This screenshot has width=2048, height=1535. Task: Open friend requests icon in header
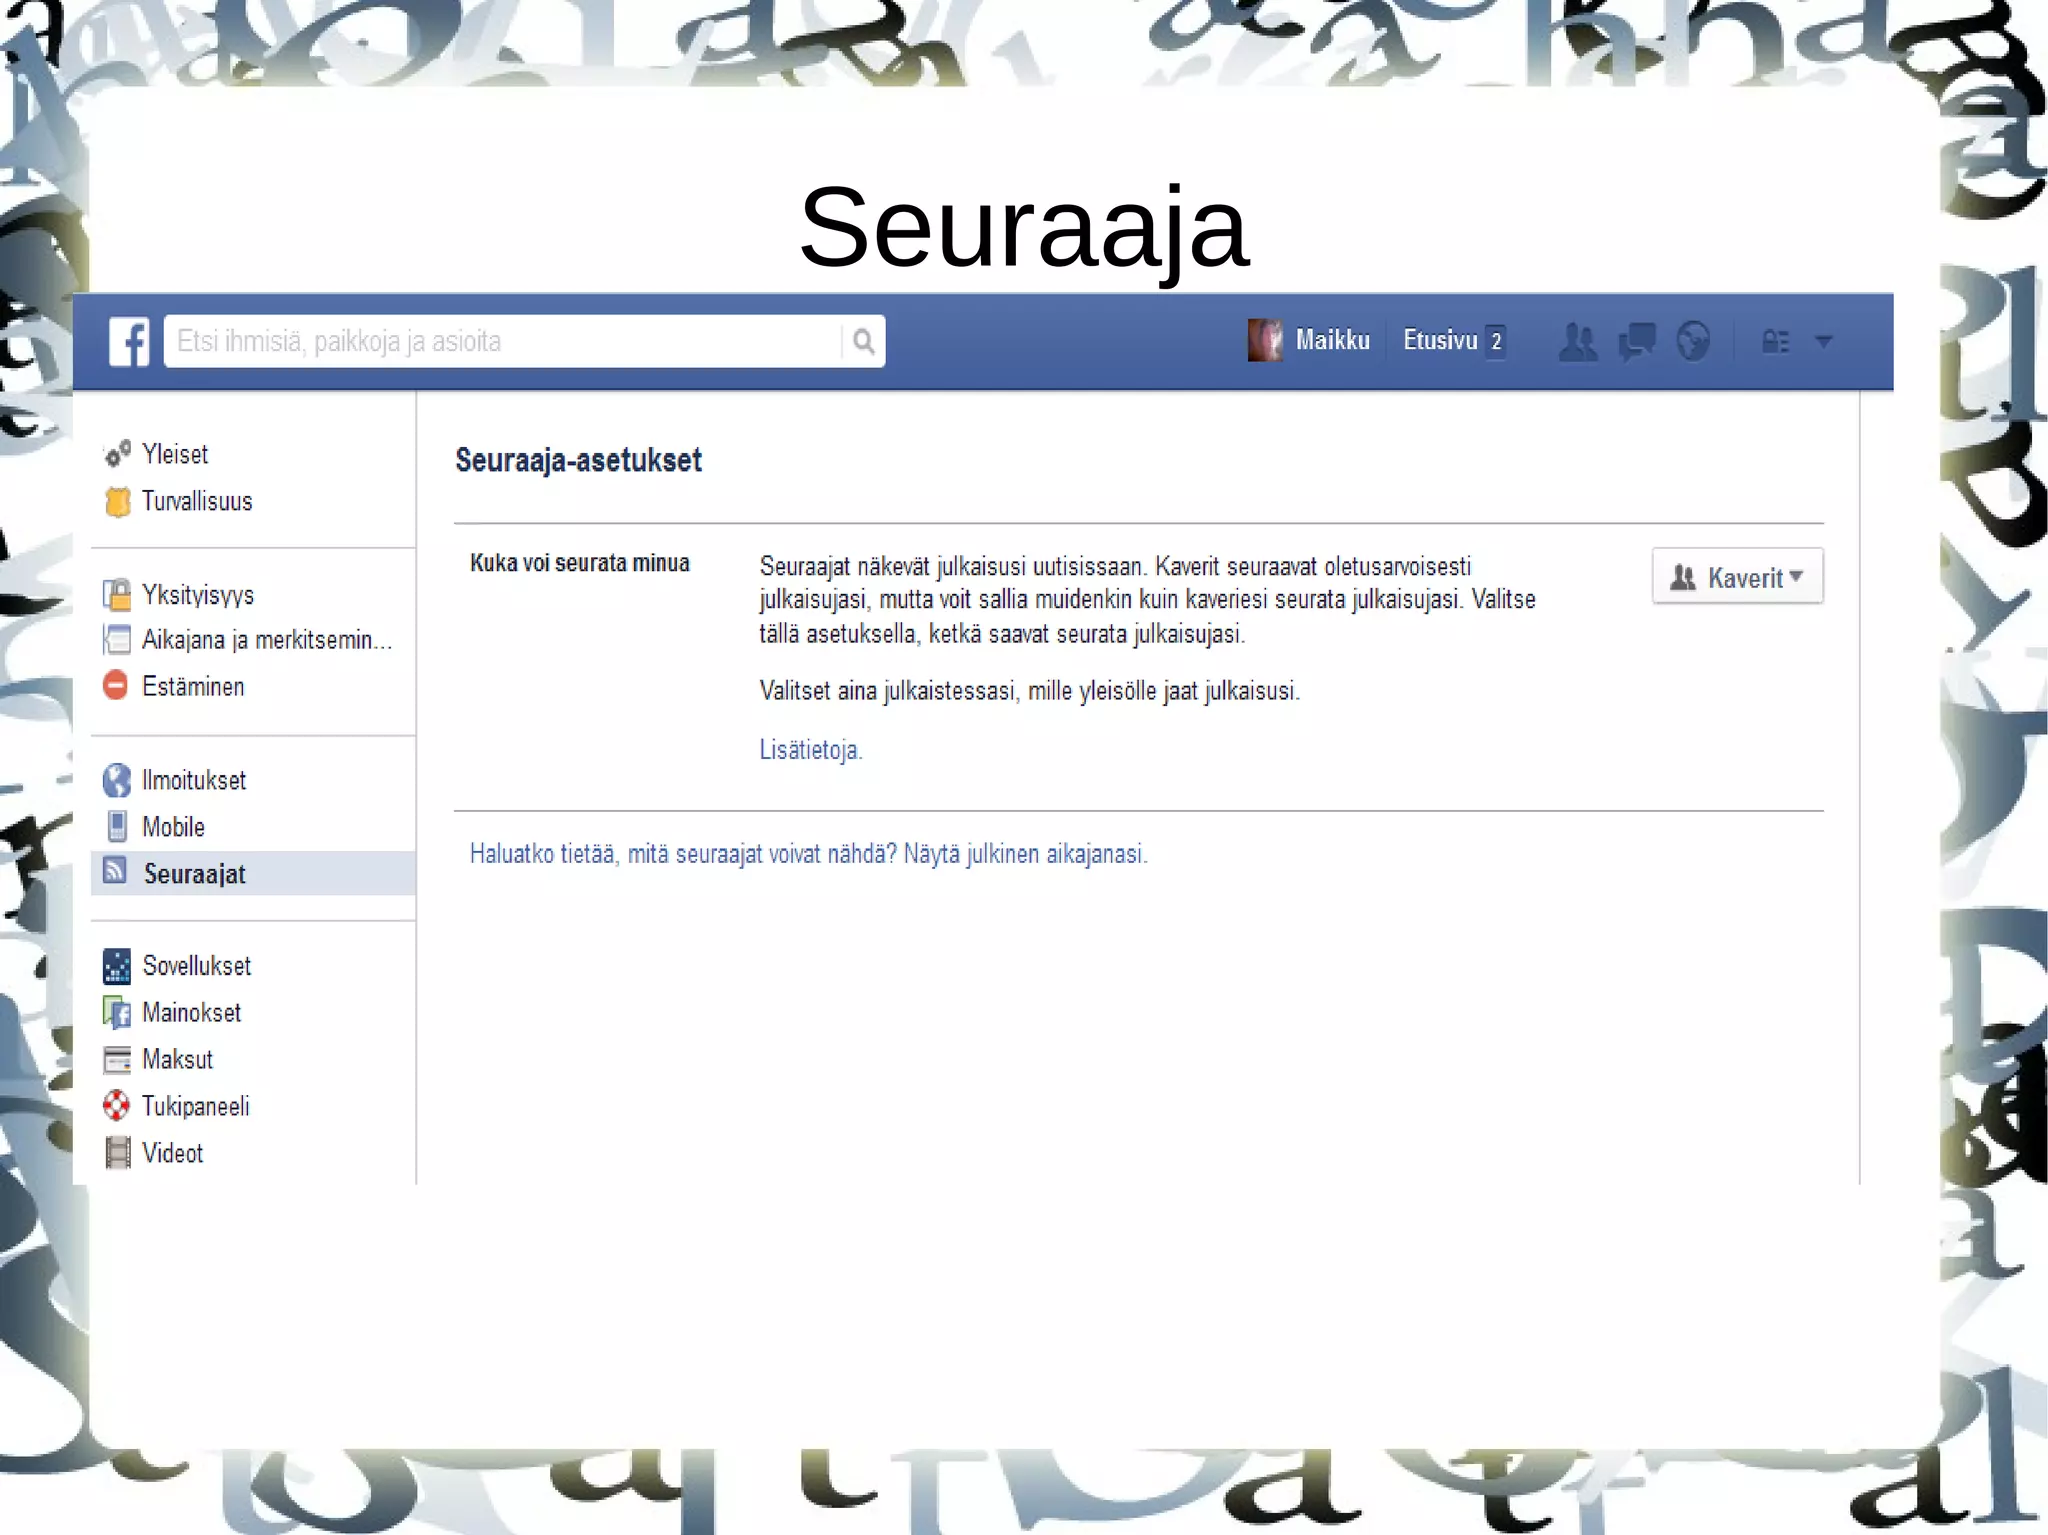tap(1578, 342)
